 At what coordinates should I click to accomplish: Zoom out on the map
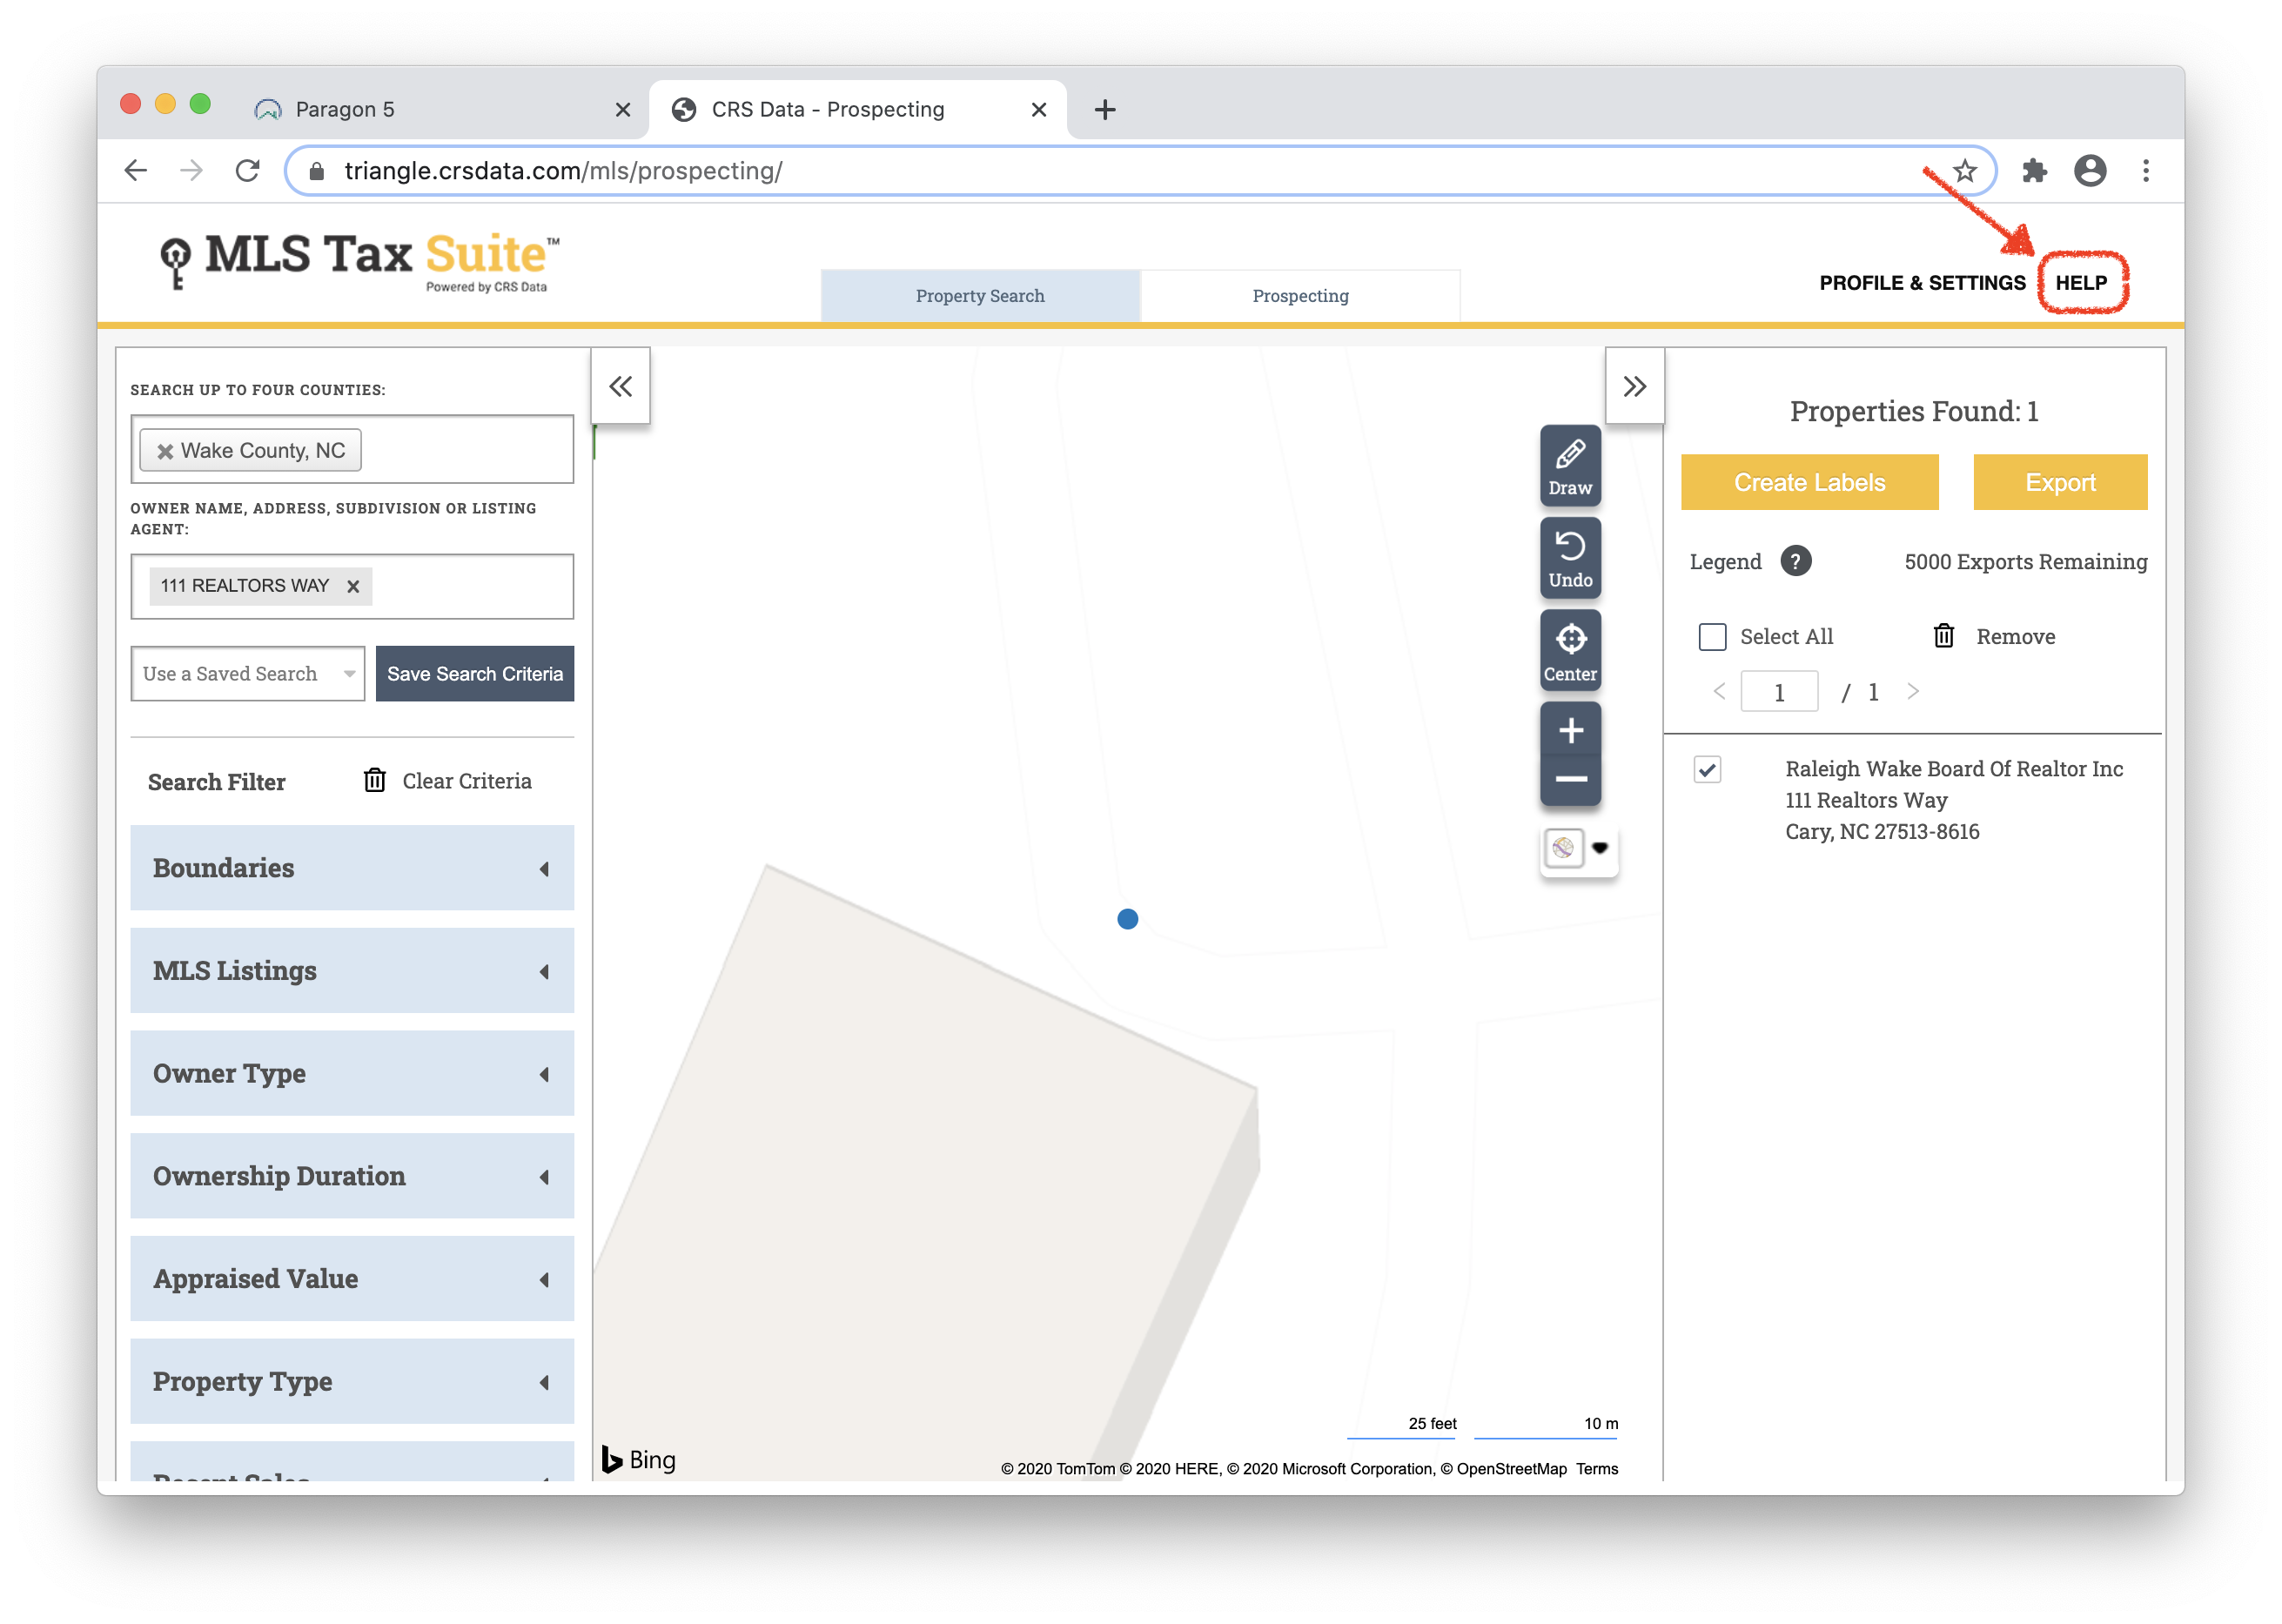pos(1570,779)
